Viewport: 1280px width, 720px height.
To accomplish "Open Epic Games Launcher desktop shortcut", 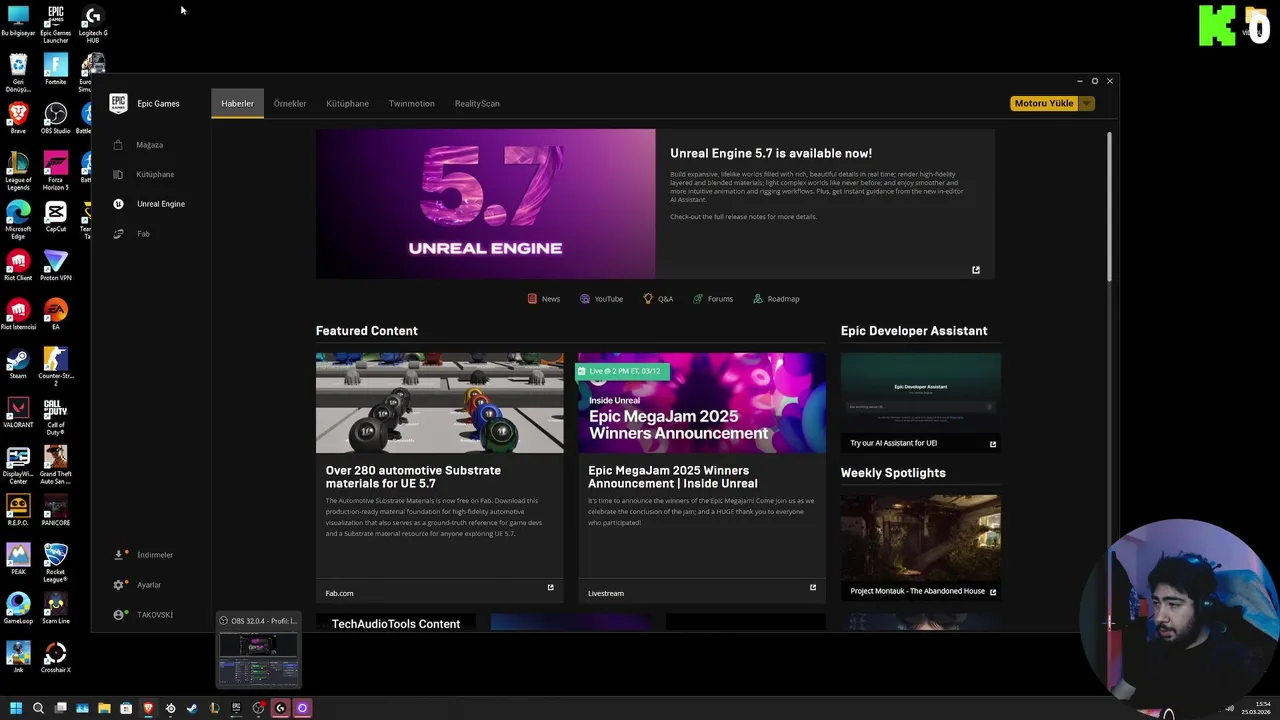I will (55, 24).
